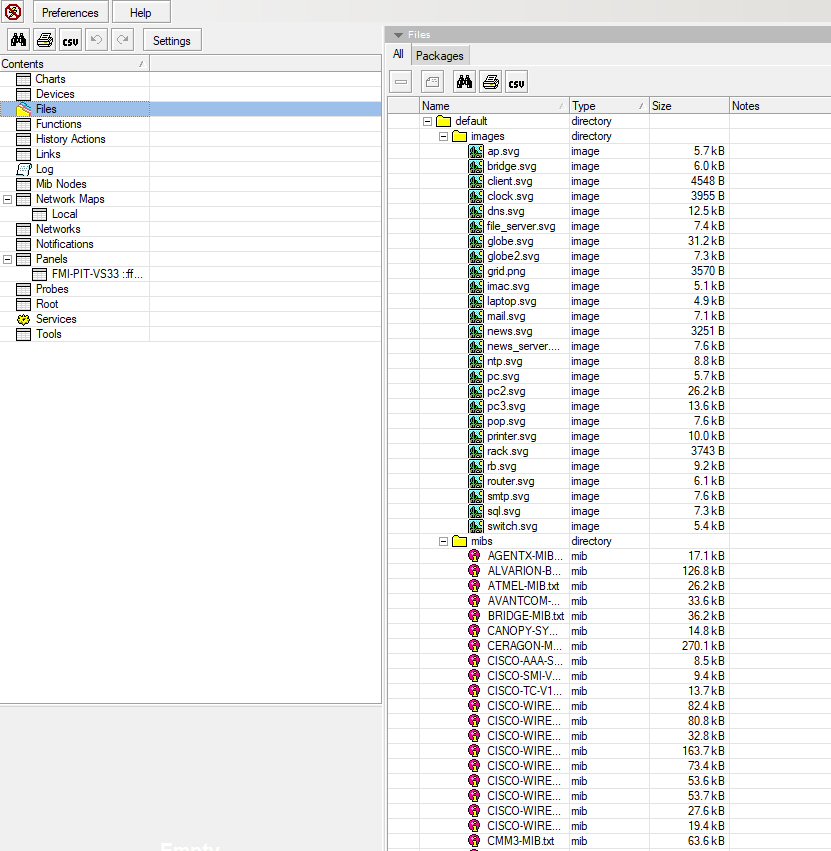Sort by Name column header

point(494,106)
